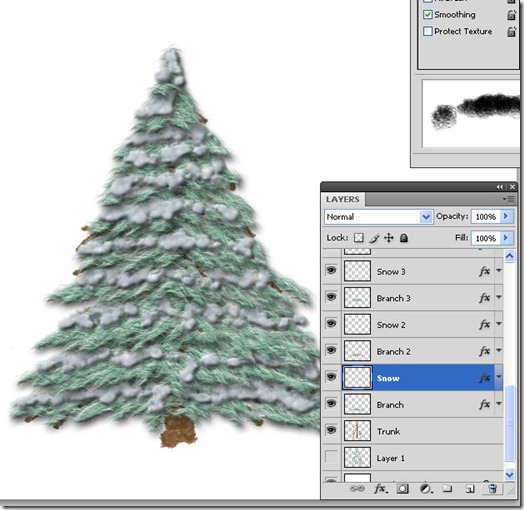Screen dimensions: 524x510
Task: Click the layers scrollbar down arrow
Action: coord(509,474)
